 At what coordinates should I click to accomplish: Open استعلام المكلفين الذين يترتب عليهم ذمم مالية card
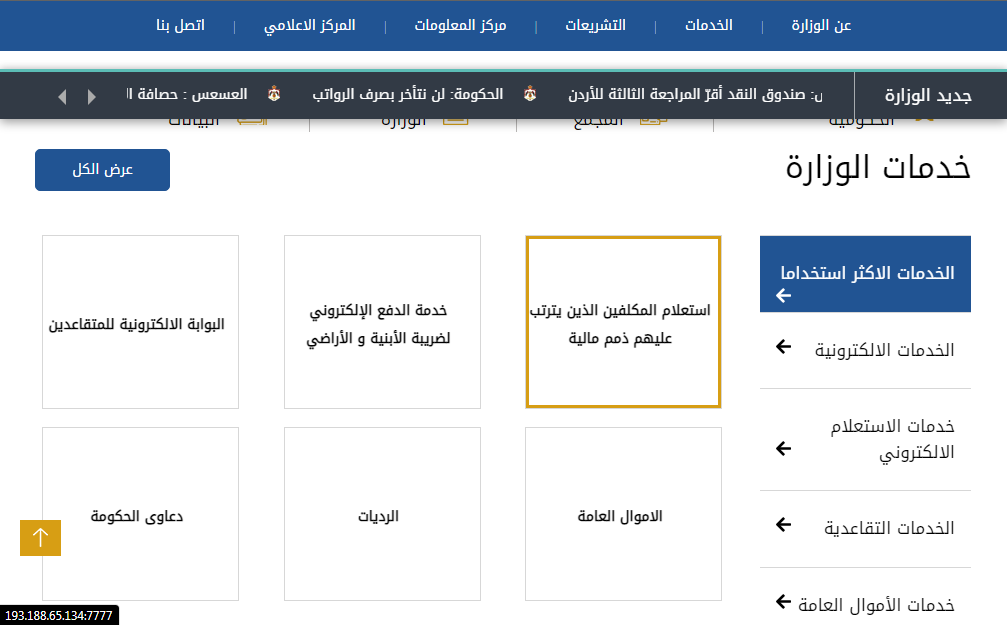[623, 323]
